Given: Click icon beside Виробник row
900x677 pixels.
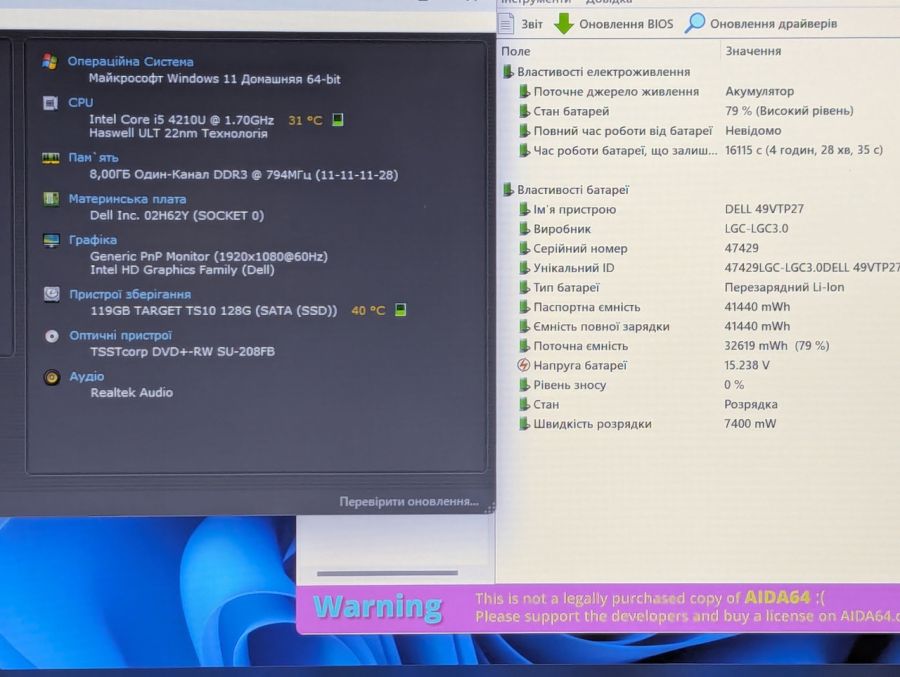Looking at the screenshot, I should click(524, 229).
